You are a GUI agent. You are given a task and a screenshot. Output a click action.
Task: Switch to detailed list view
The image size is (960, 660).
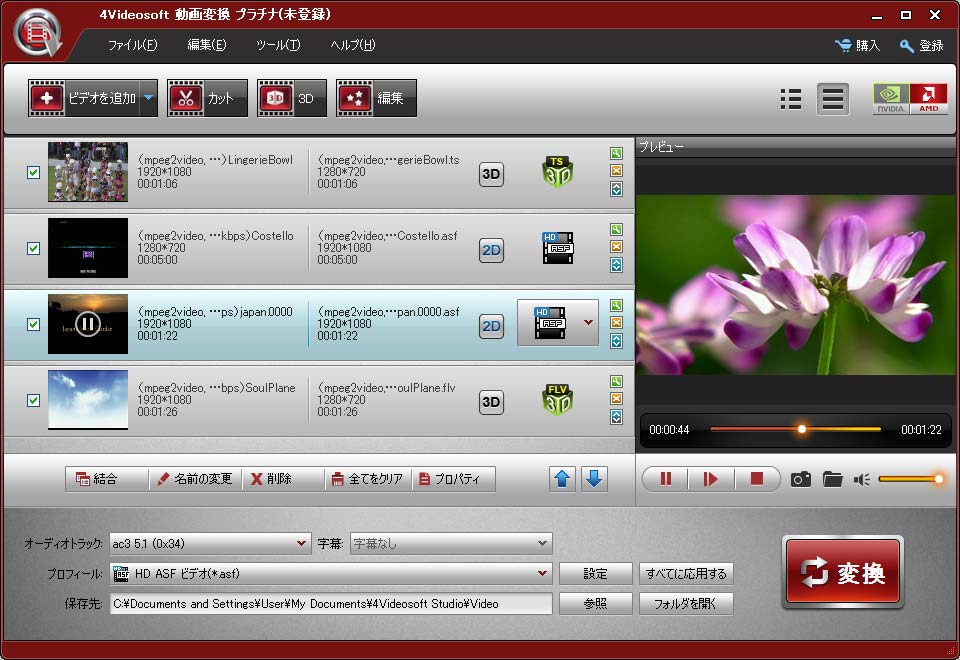point(833,99)
